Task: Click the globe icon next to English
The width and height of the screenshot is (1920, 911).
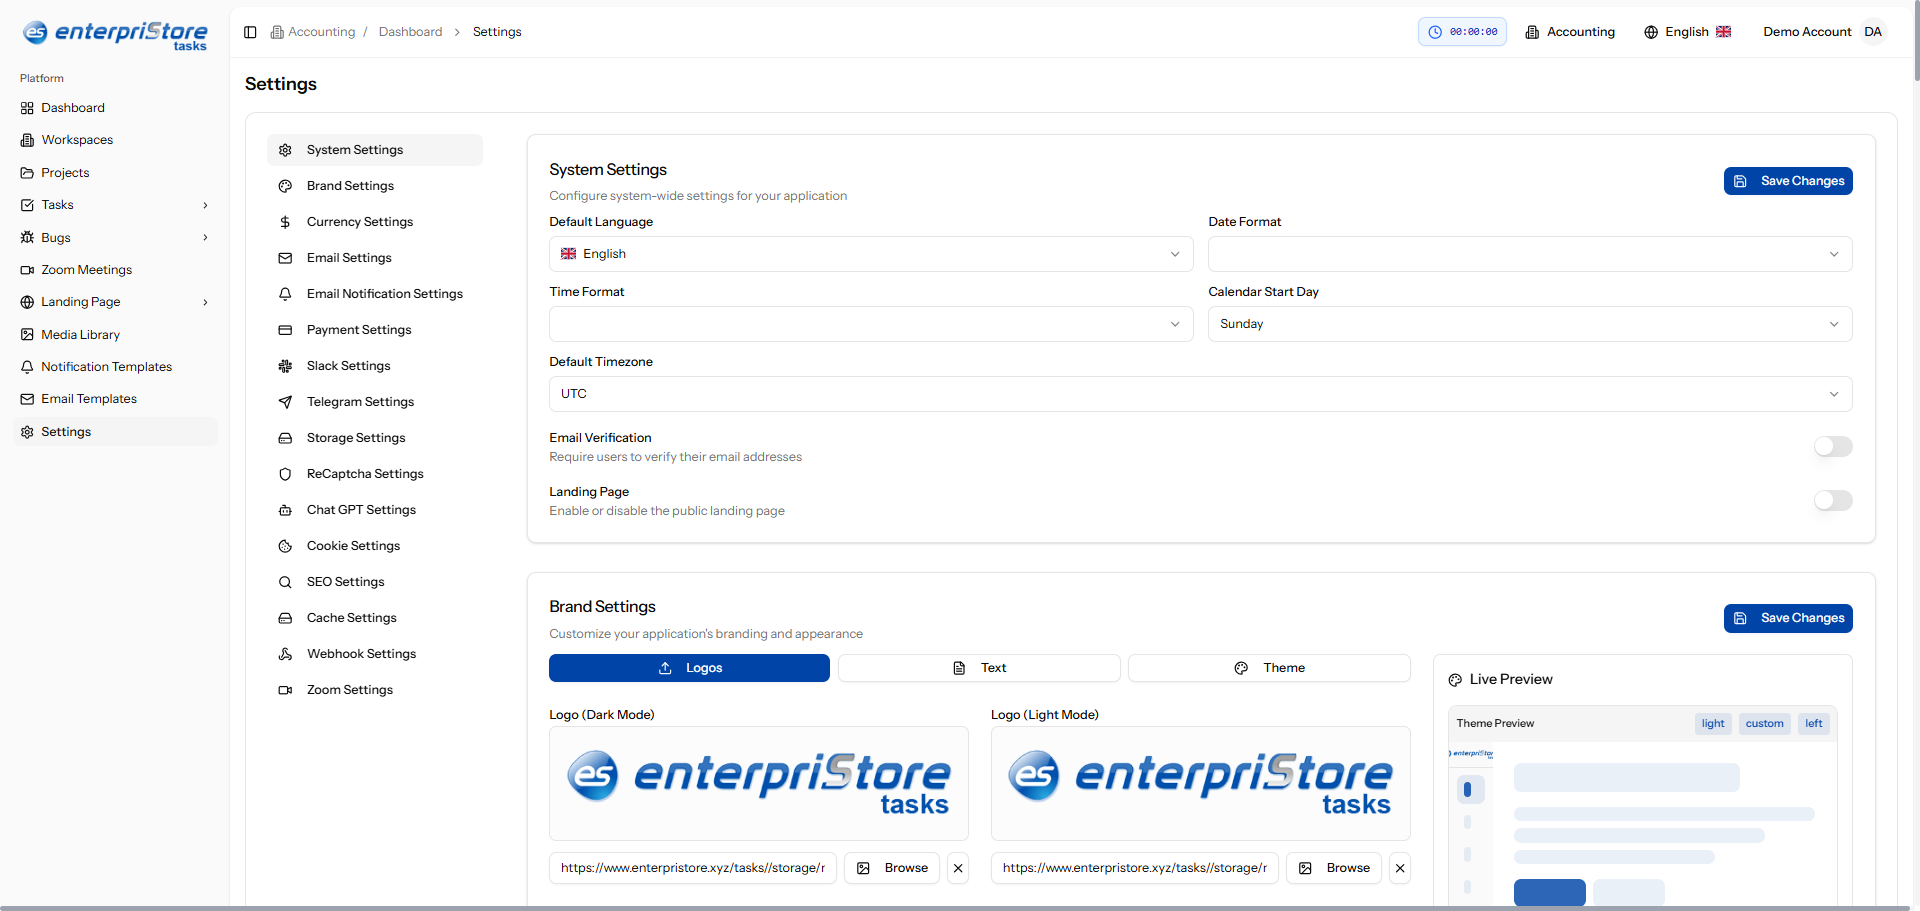Action: tap(1651, 32)
